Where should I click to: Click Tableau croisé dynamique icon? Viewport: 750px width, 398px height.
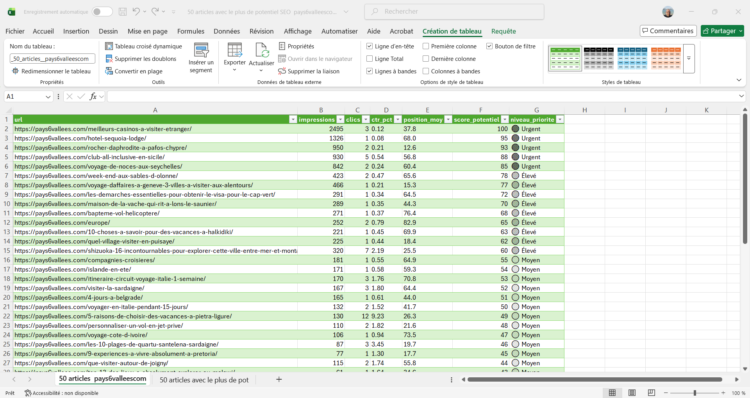109,46
